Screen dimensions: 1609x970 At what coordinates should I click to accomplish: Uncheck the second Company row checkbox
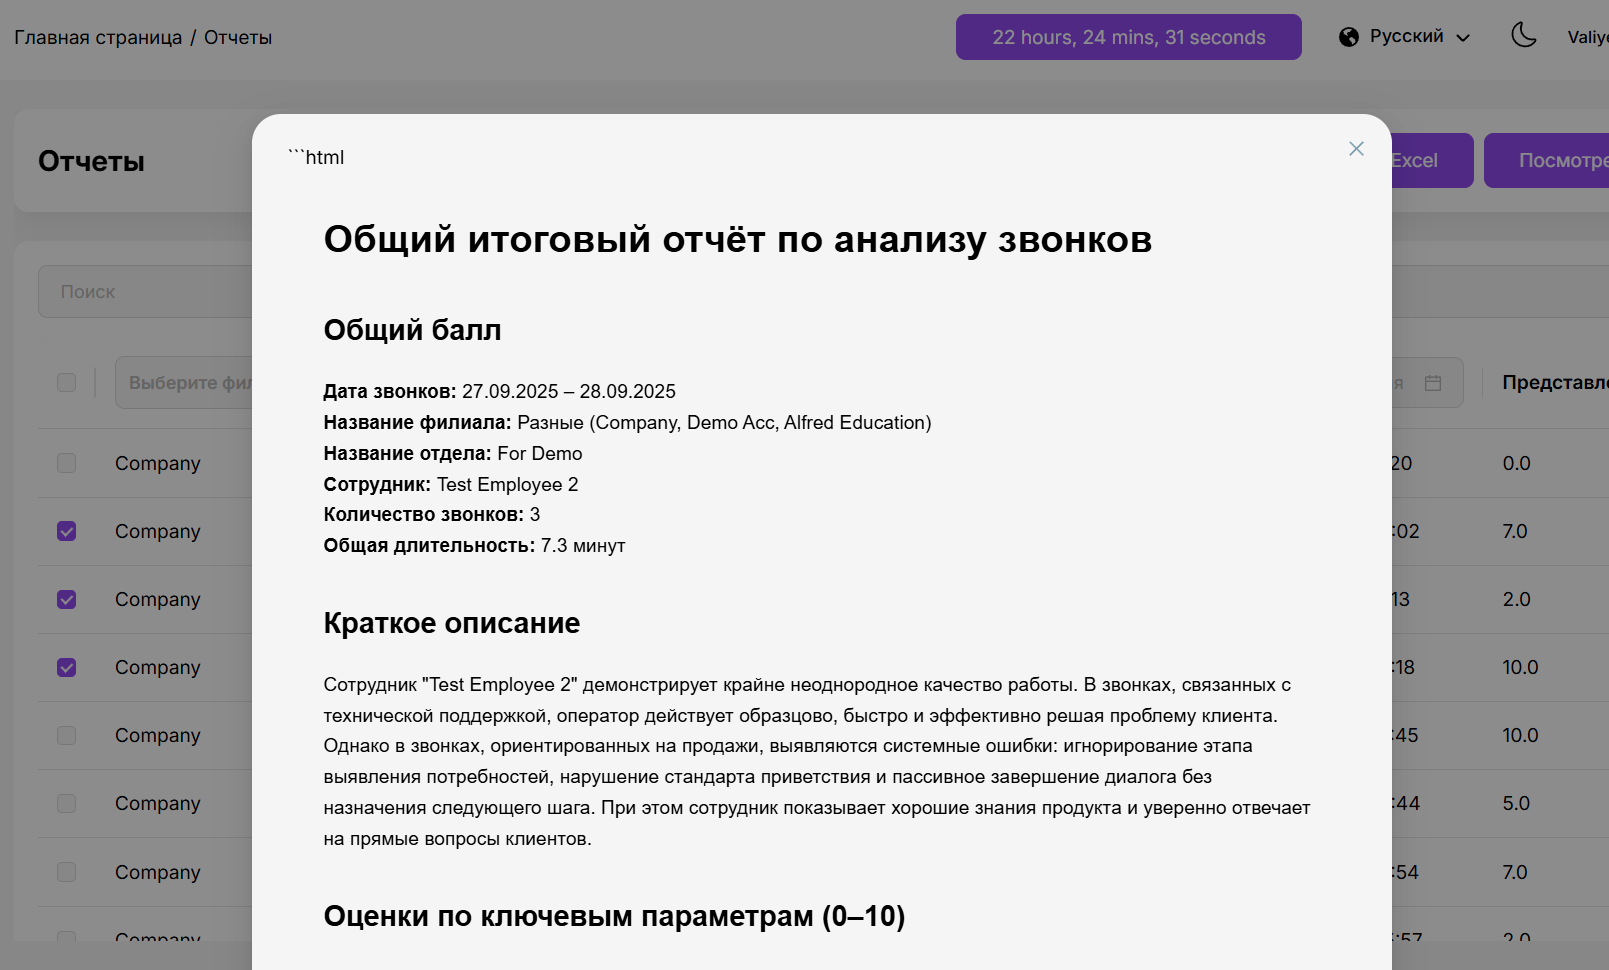(x=67, y=531)
